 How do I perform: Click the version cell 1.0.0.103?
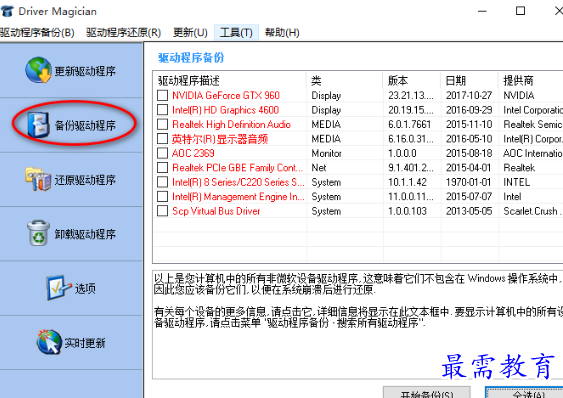[x=407, y=211]
